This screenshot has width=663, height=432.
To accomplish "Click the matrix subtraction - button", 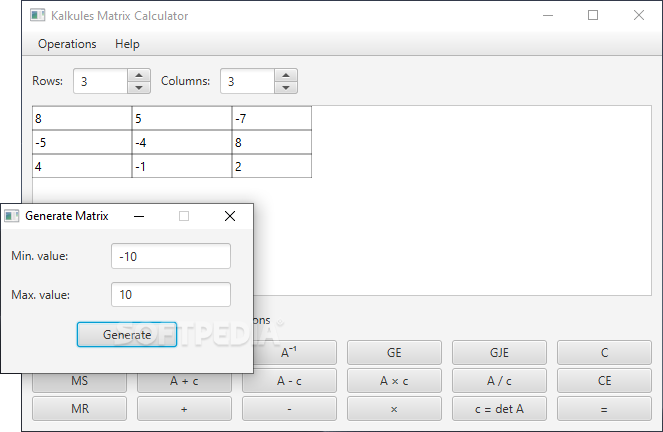I will tap(290, 409).
